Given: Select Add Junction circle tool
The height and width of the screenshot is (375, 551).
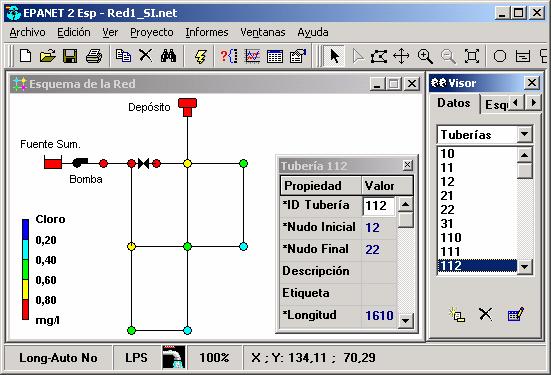Looking at the screenshot, I should [x=500, y=56].
